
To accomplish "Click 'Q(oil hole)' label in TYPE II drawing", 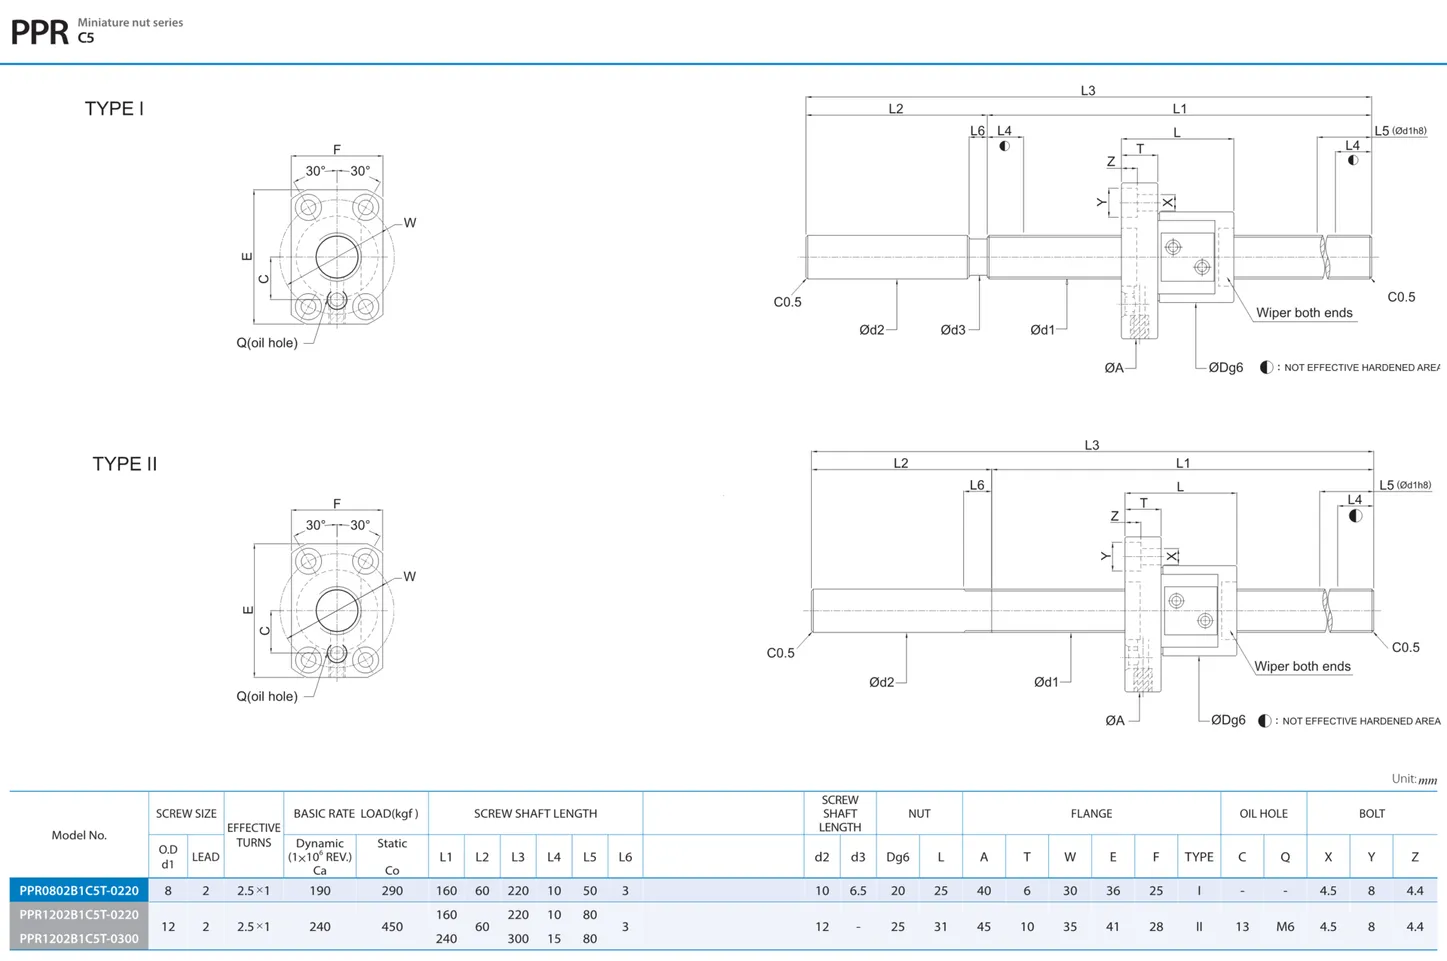I will [267, 696].
